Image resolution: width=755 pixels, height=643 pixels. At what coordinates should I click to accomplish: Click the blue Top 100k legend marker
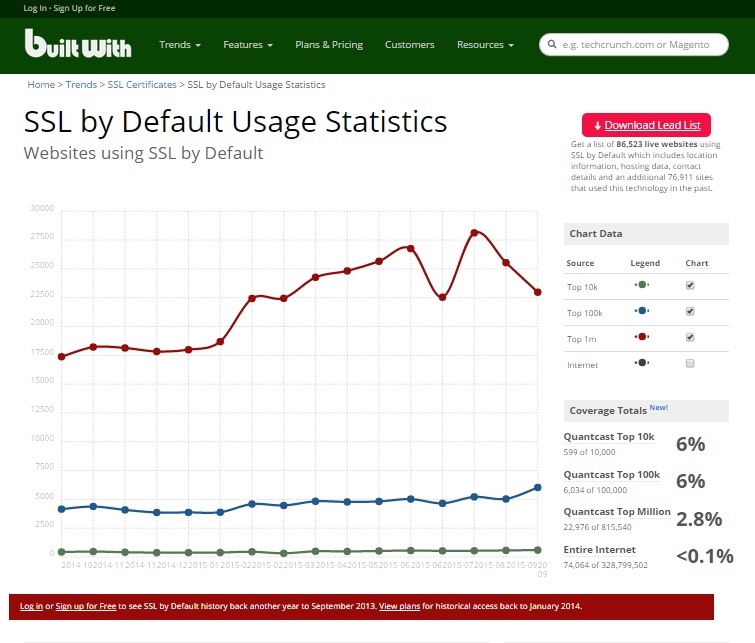coord(642,311)
